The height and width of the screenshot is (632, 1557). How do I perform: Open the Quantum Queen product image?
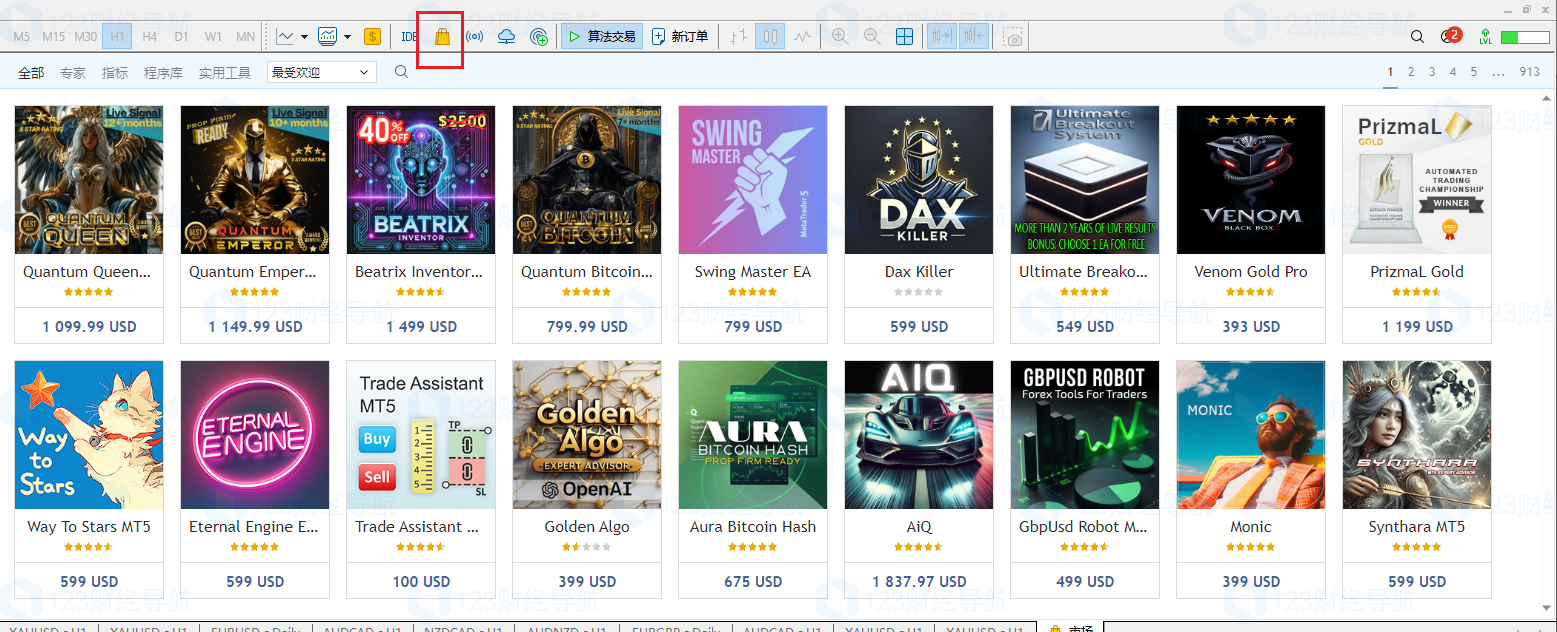(x=89, y=180)
